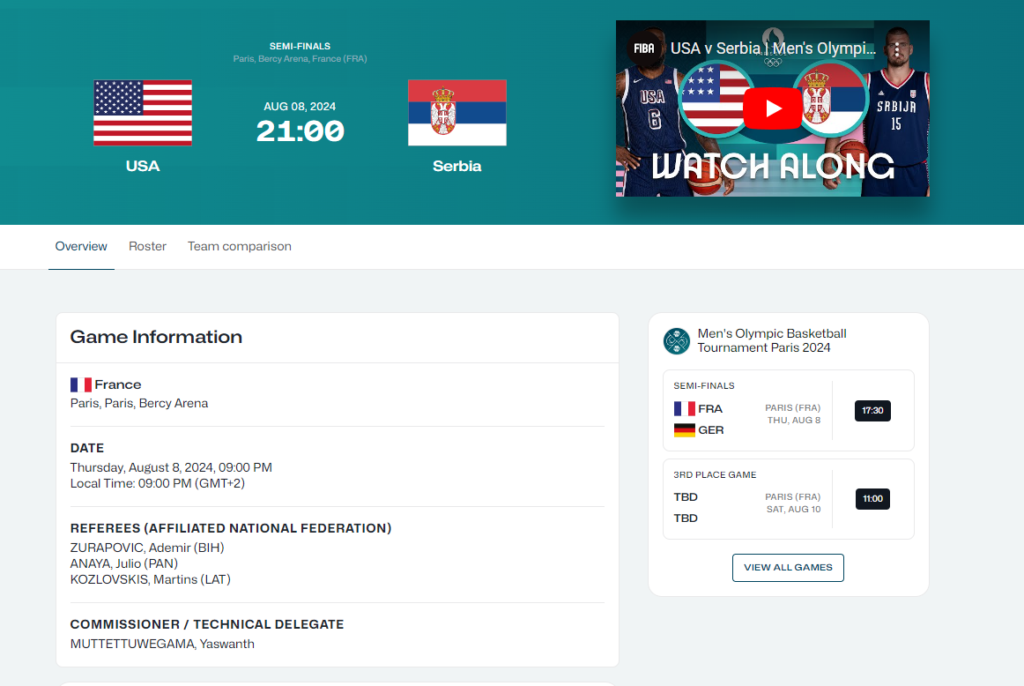The image size is (1024, 686).
Task: Select the Overview tab
Action: [81, 246]
